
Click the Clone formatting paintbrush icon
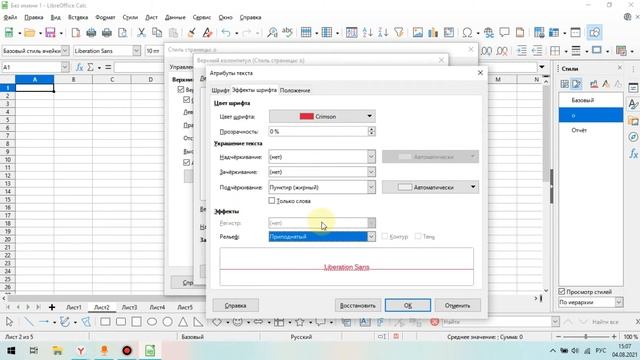191,33
